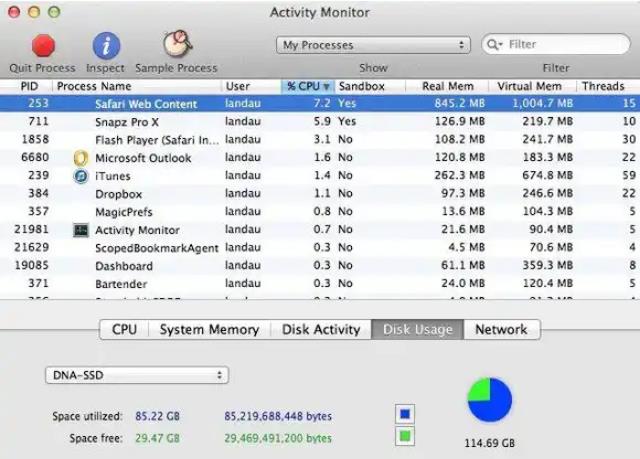Click the Process Name column header
This screenshot has height=459, width=640.
click(137, 86)
